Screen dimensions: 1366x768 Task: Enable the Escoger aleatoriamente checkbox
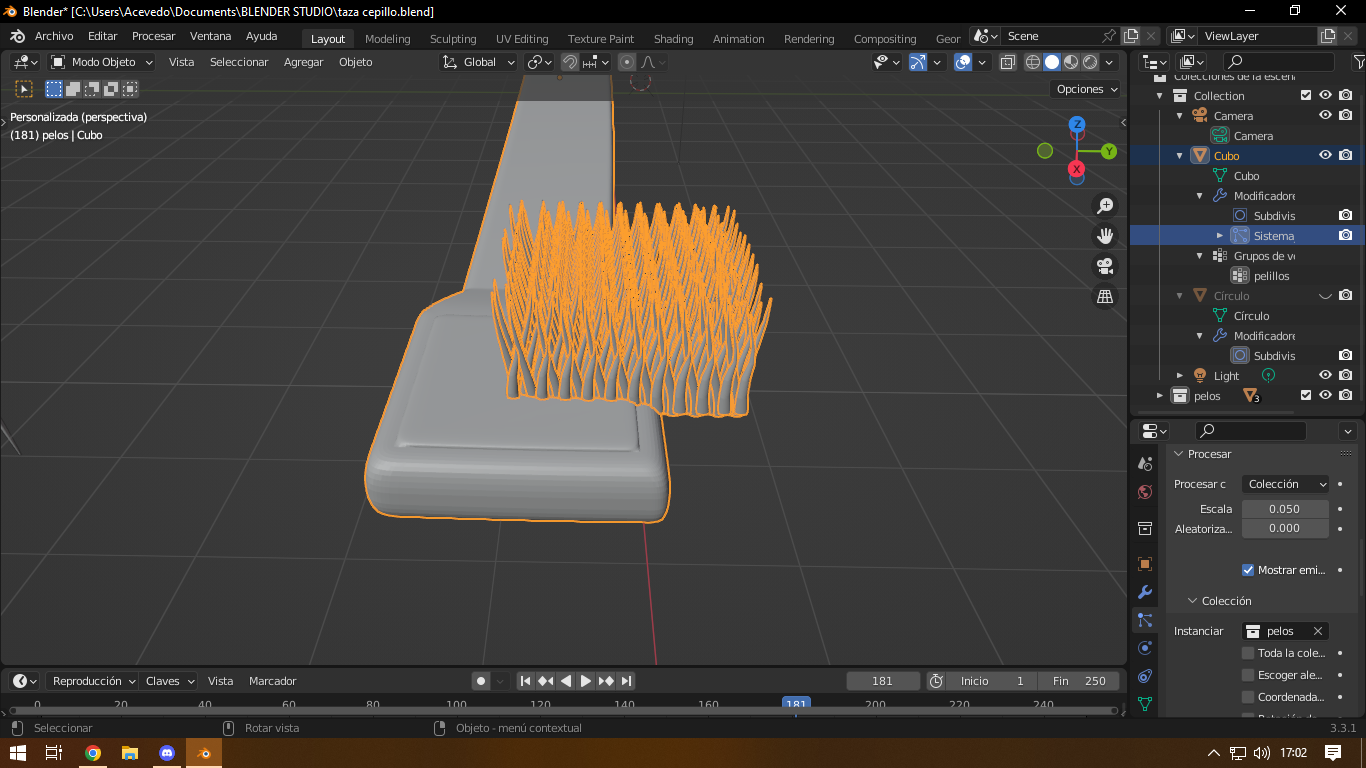(1248, 675)
